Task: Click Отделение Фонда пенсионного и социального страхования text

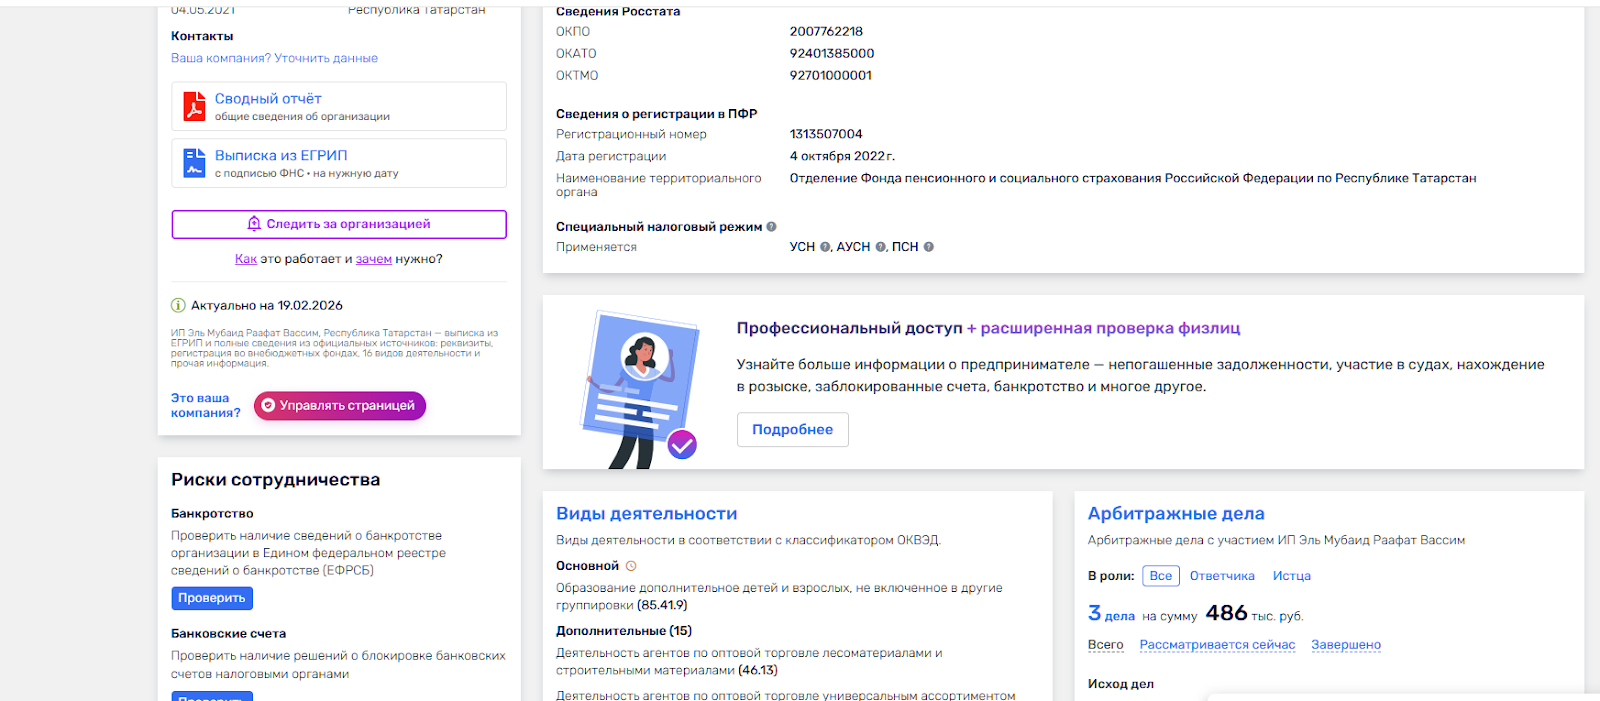Action: pos(1133,178)
